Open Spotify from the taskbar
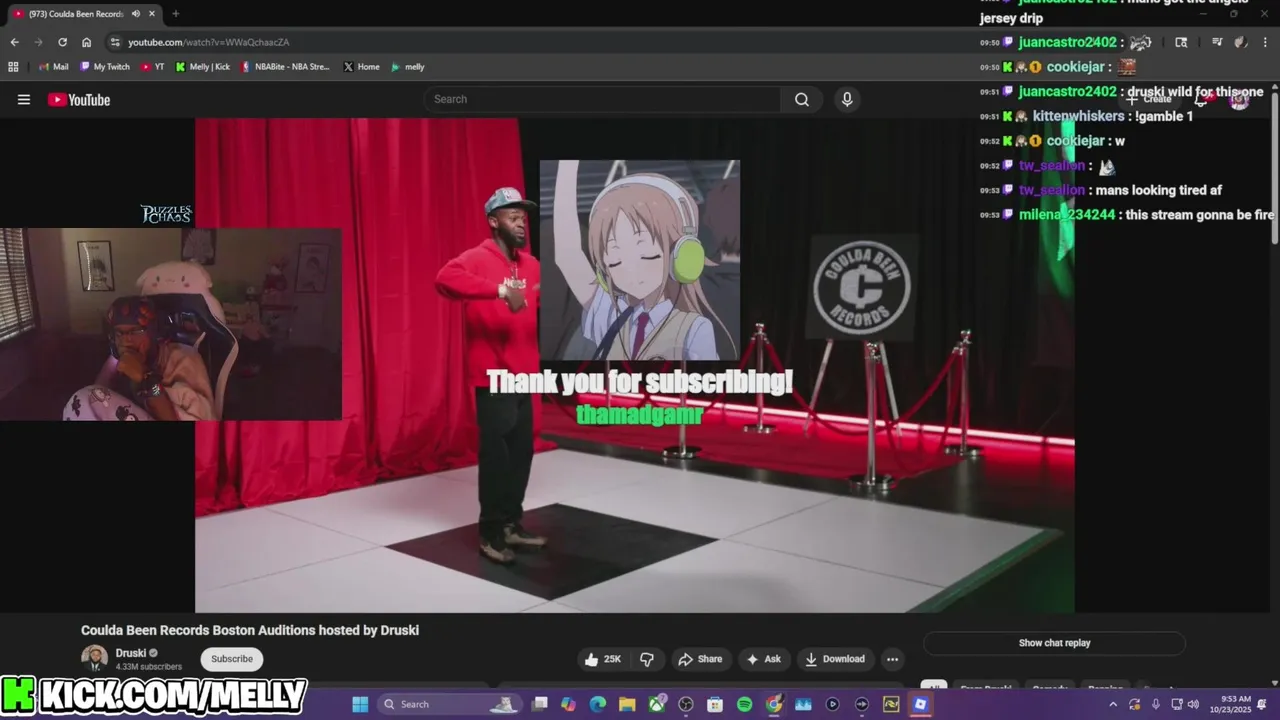 pyautogui.click(x=744, y=704)
